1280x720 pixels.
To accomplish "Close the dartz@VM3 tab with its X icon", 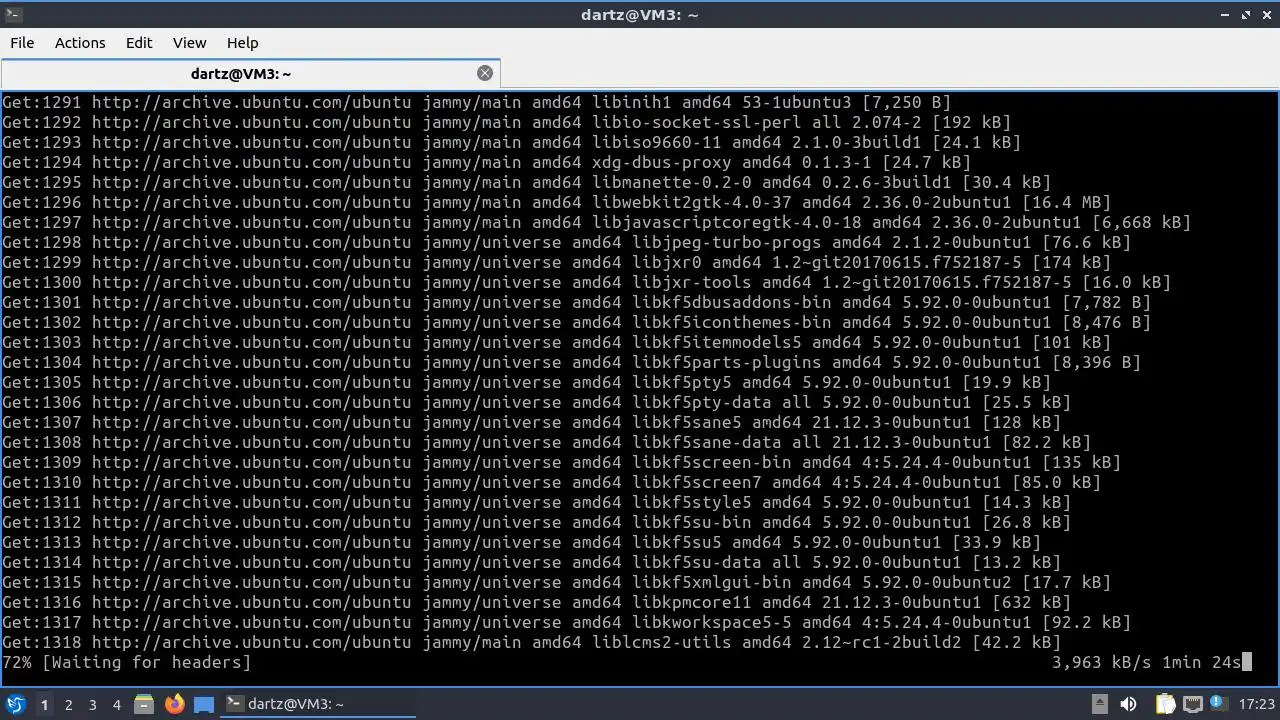I will pos(485,73).
